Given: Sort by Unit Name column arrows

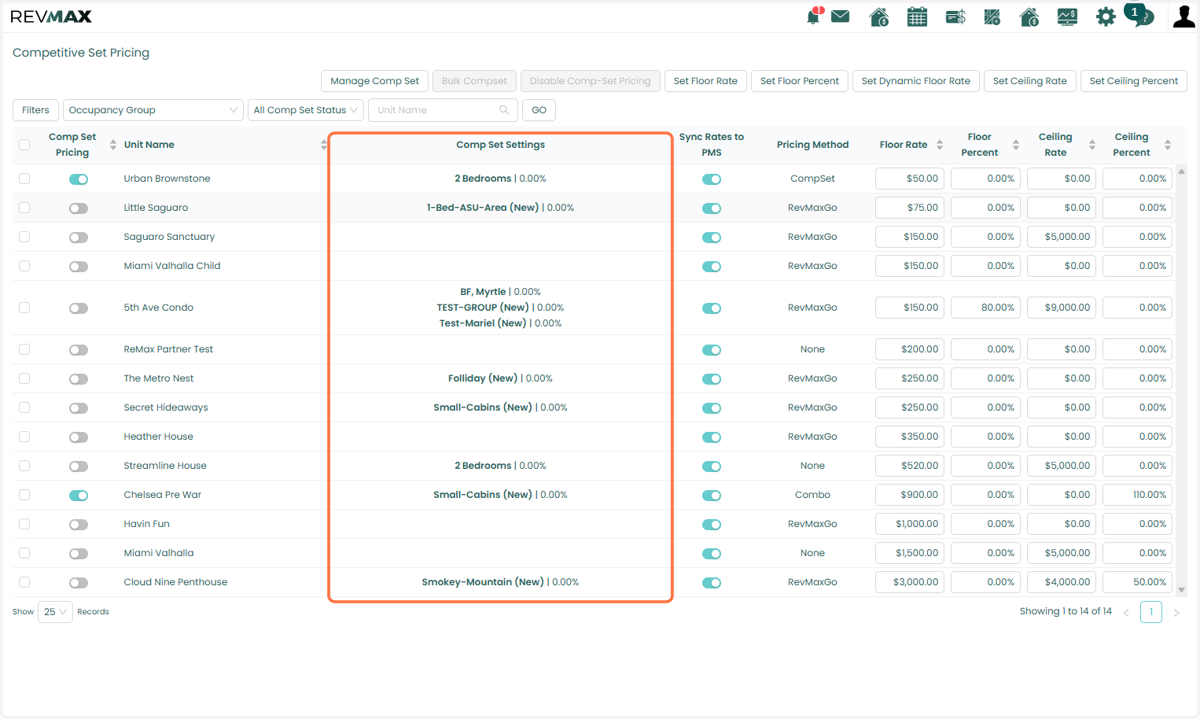Looking at the screenshot, I should tap(323, 145).
